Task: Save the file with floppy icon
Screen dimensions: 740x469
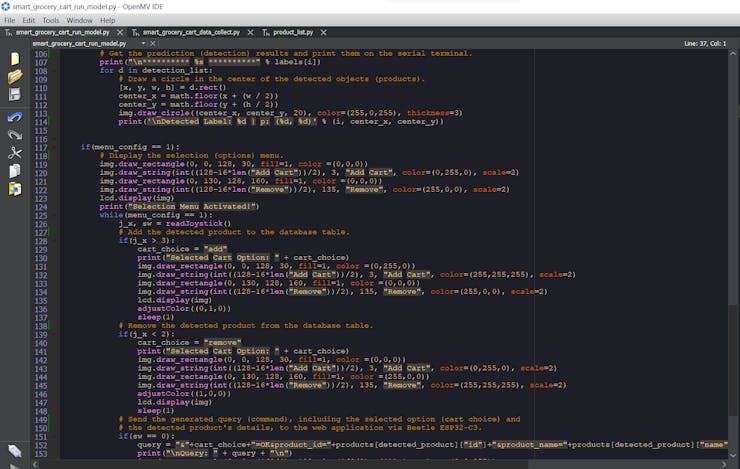Action: [x=14, y=95]
